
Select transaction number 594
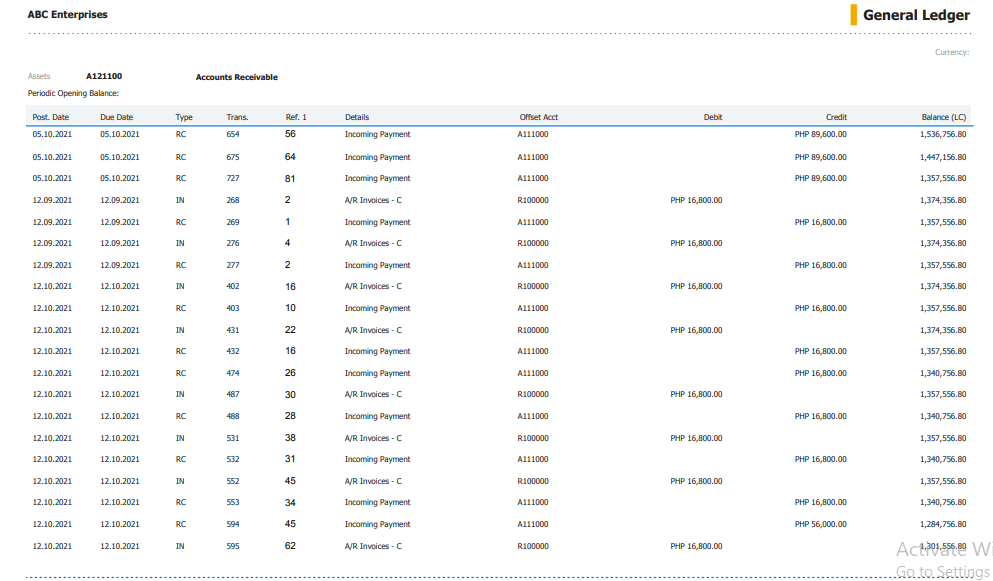click(x=233, y=525)
